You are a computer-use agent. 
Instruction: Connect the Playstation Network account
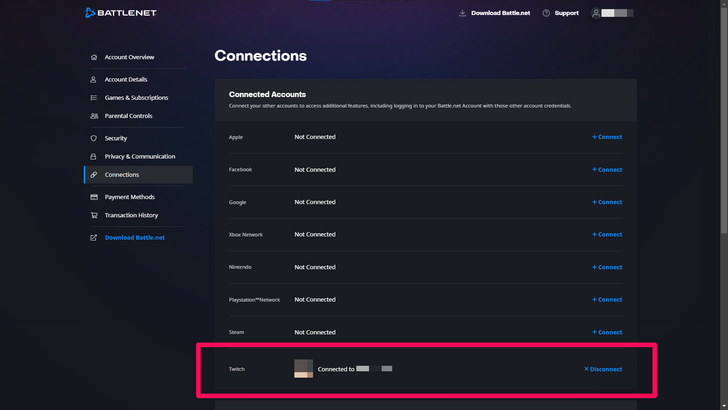[x=607, y=299]
